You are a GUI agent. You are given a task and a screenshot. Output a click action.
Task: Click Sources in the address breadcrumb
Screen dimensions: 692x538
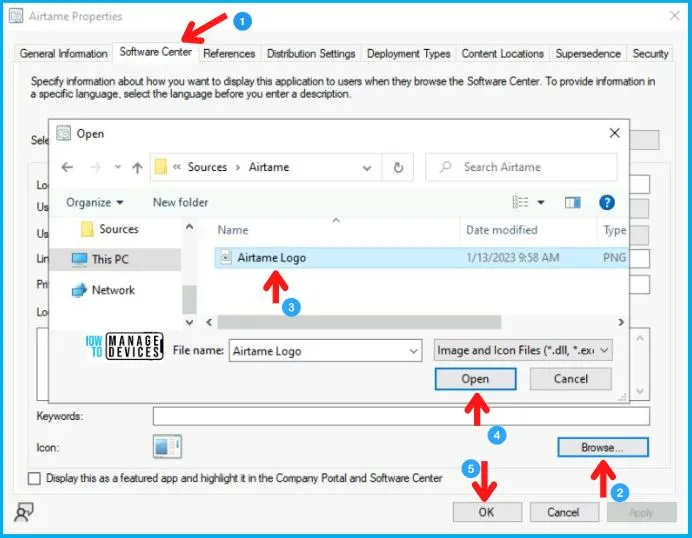tap(207, 167)
